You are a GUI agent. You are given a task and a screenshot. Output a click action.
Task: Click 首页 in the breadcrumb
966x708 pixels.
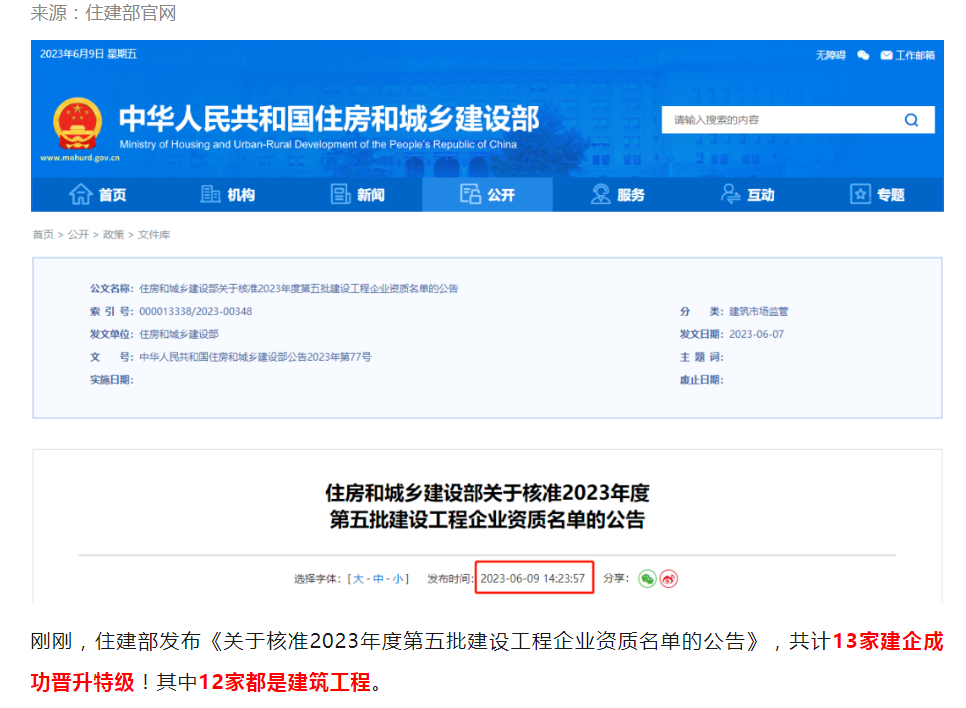[43, 234]
